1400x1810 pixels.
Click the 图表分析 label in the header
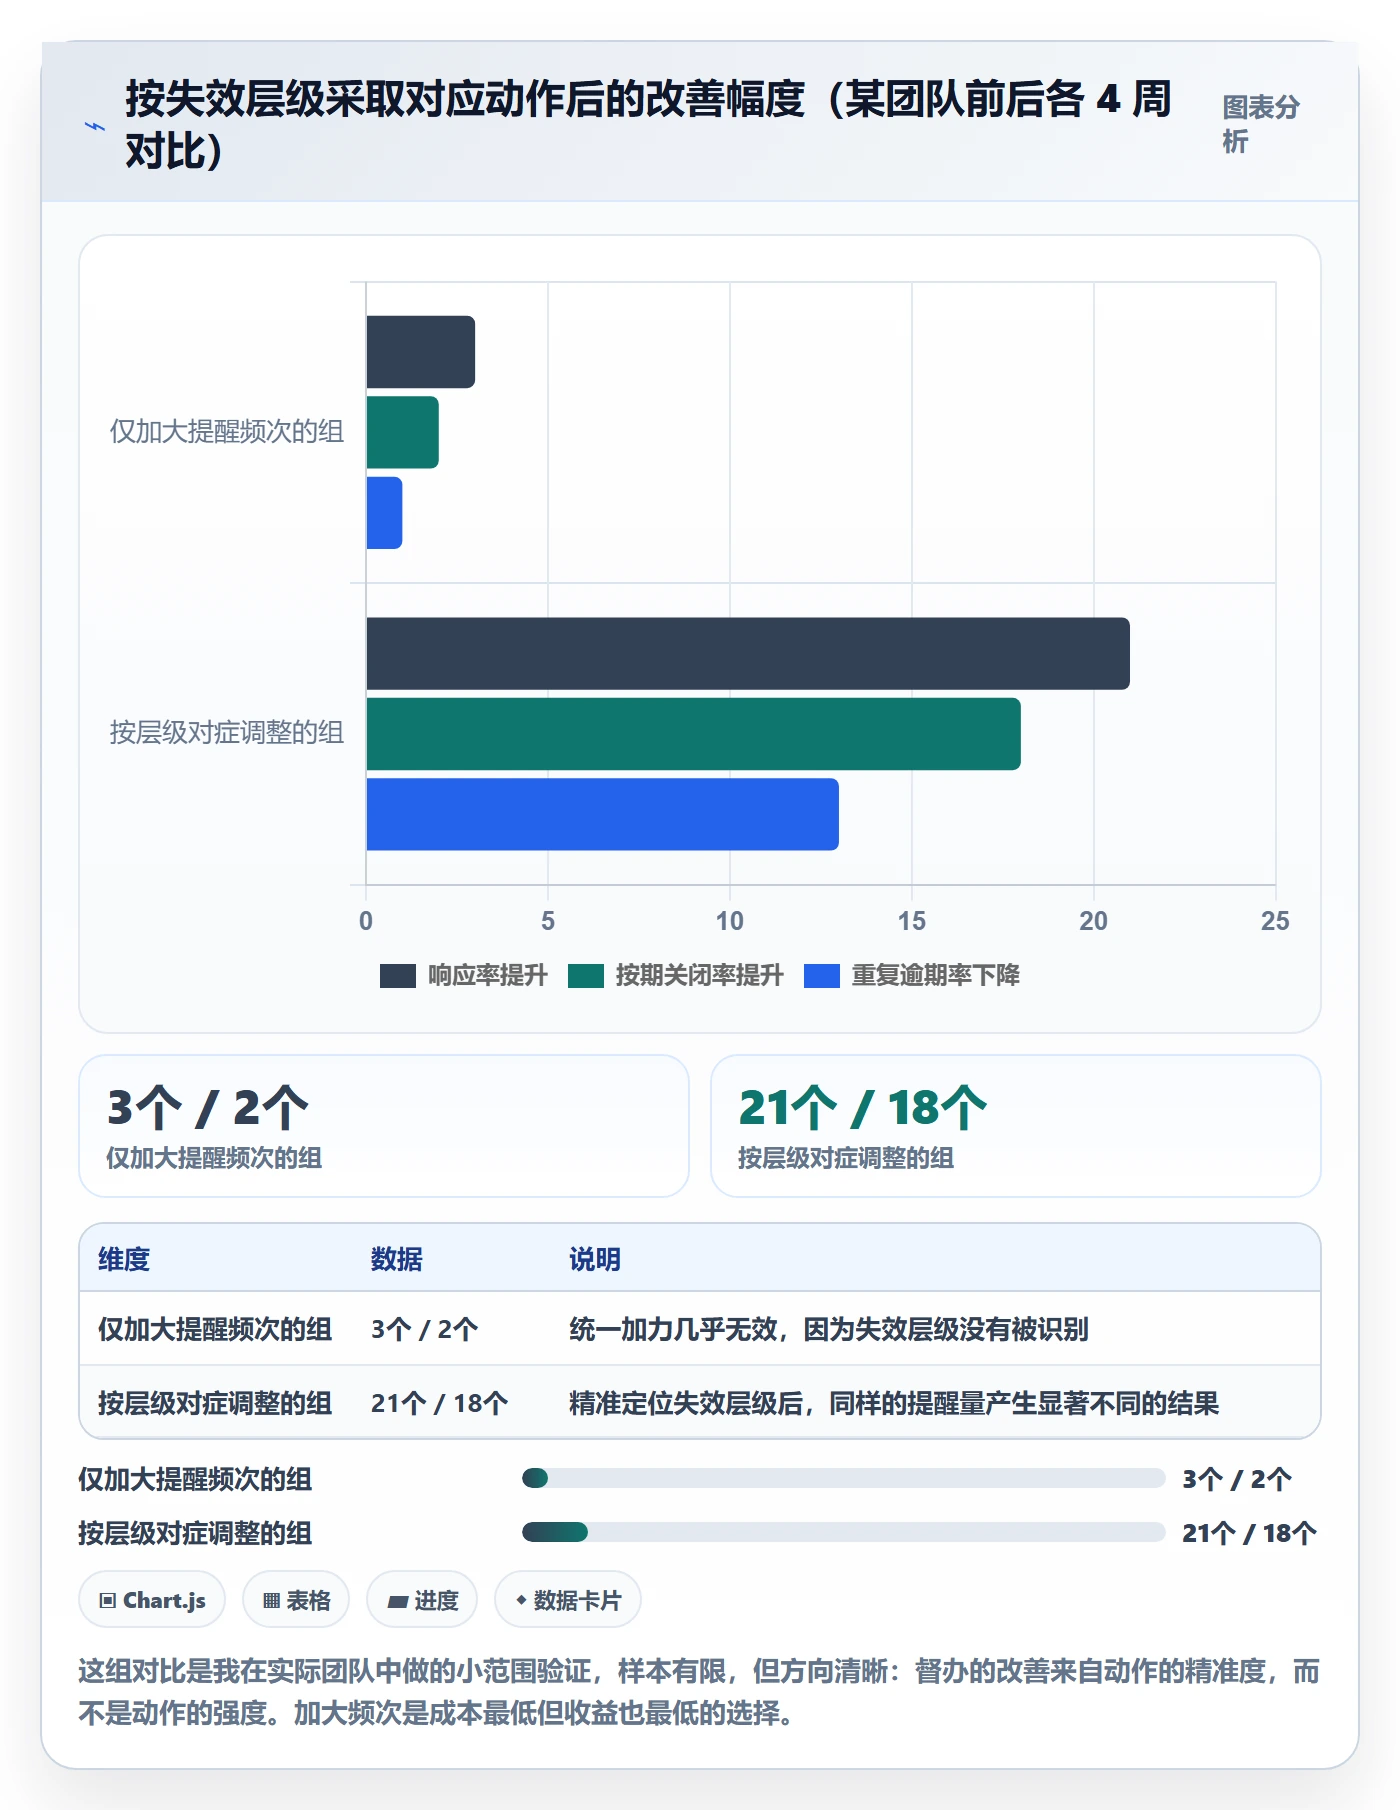click(x=1261, y=124)
